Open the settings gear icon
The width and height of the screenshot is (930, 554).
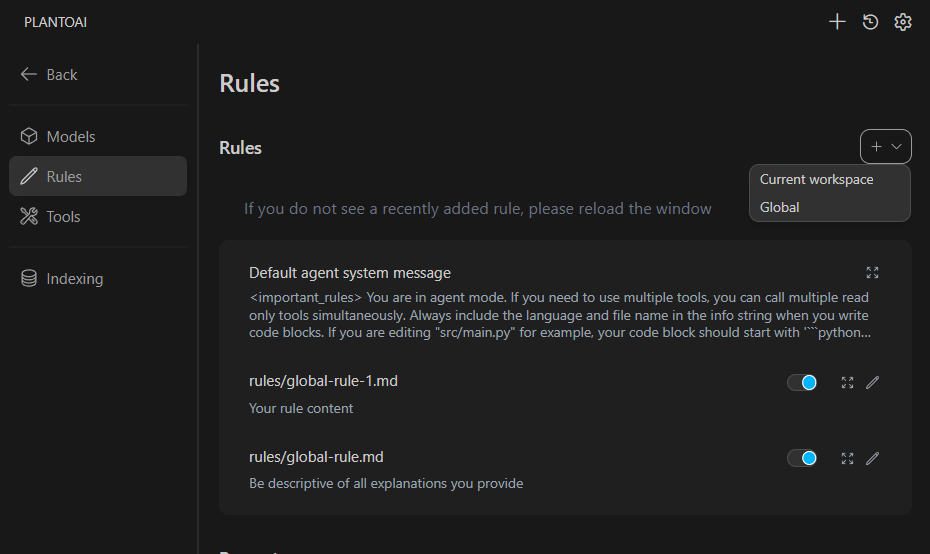(x=903, y=22)
